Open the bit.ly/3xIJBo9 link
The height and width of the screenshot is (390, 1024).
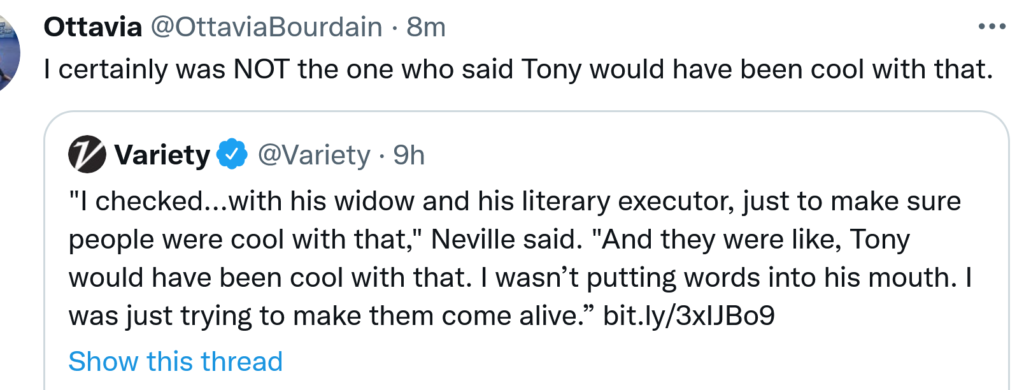pos(688,316)
